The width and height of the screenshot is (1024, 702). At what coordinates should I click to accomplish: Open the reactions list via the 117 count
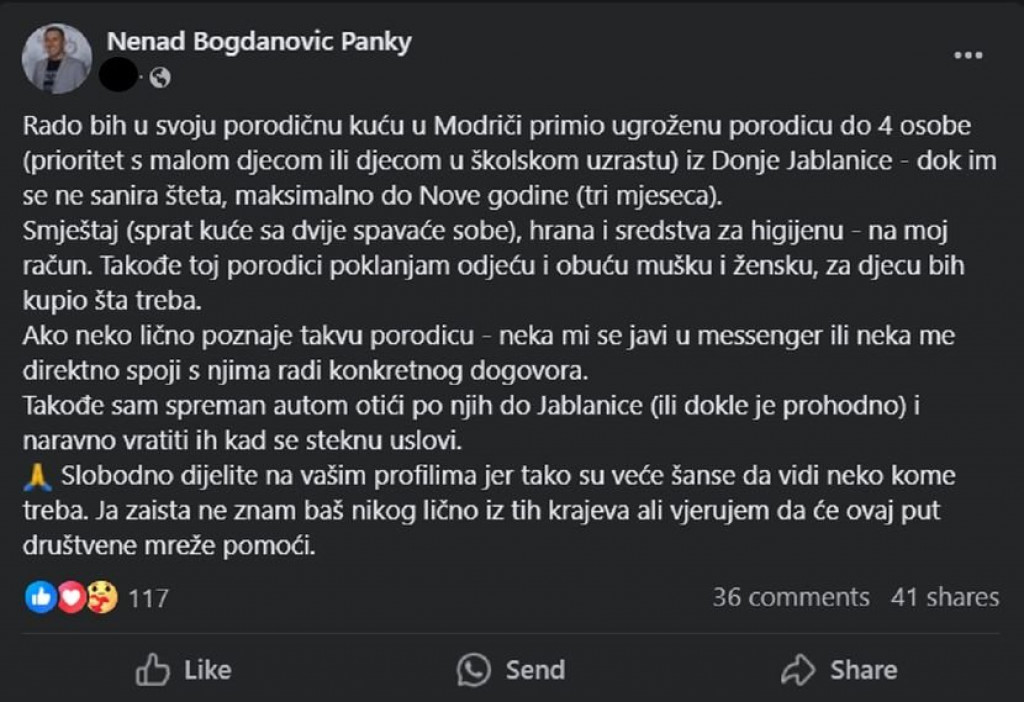[x=147, y=598]
